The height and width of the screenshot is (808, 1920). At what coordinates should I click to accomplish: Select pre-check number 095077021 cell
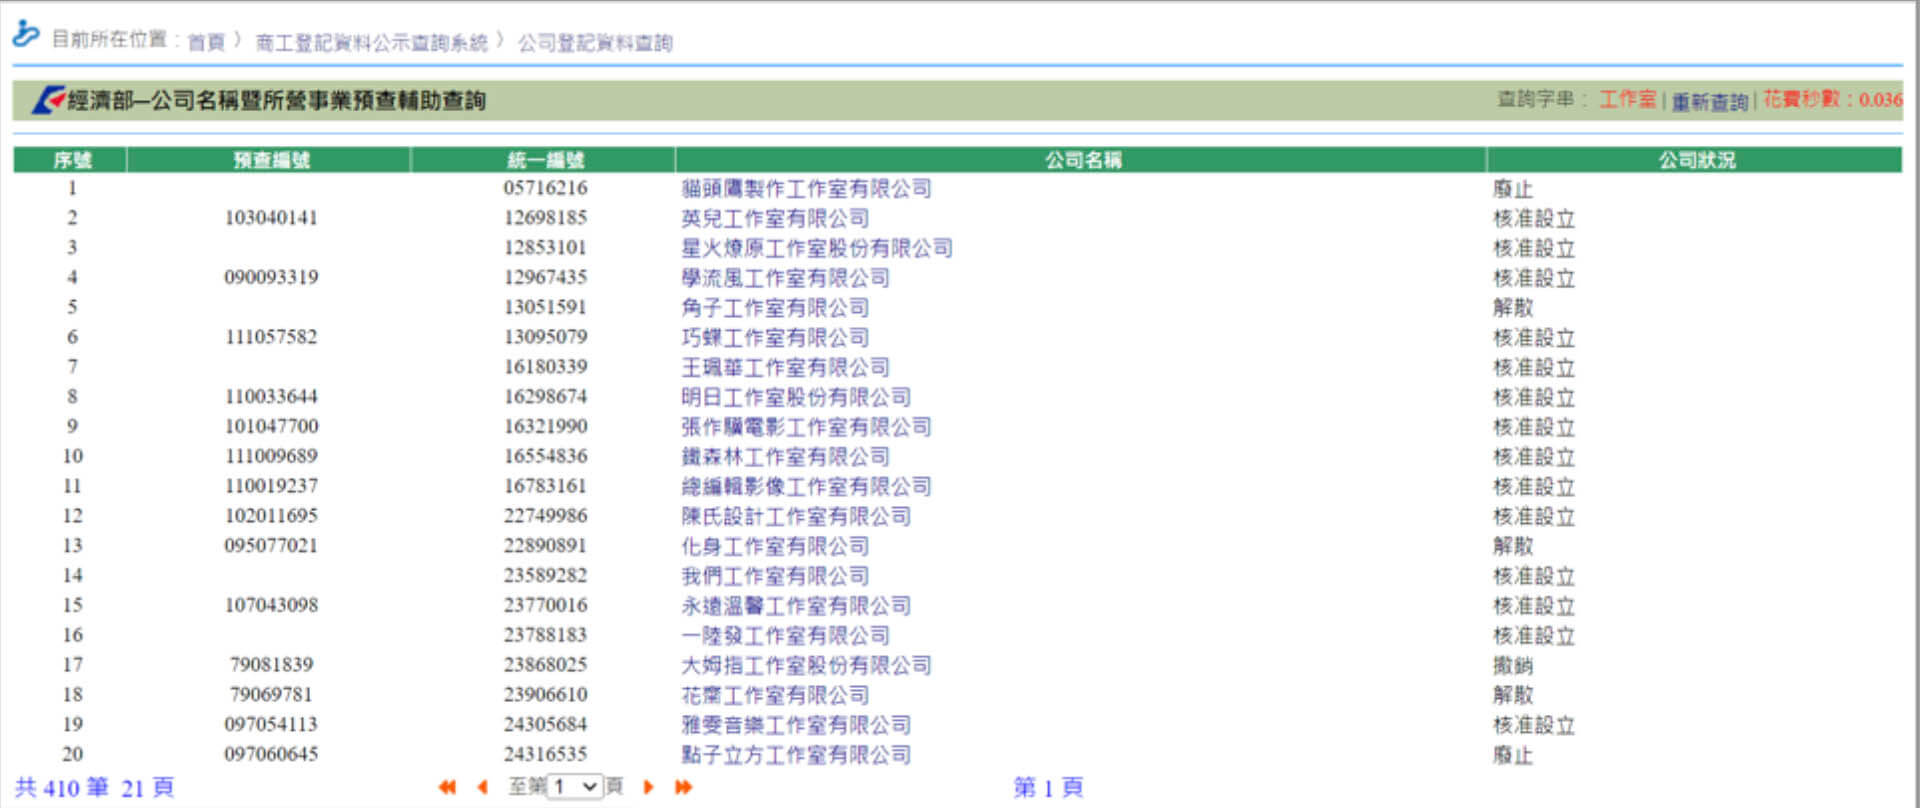pyautogui.click(x=271, y=546)
